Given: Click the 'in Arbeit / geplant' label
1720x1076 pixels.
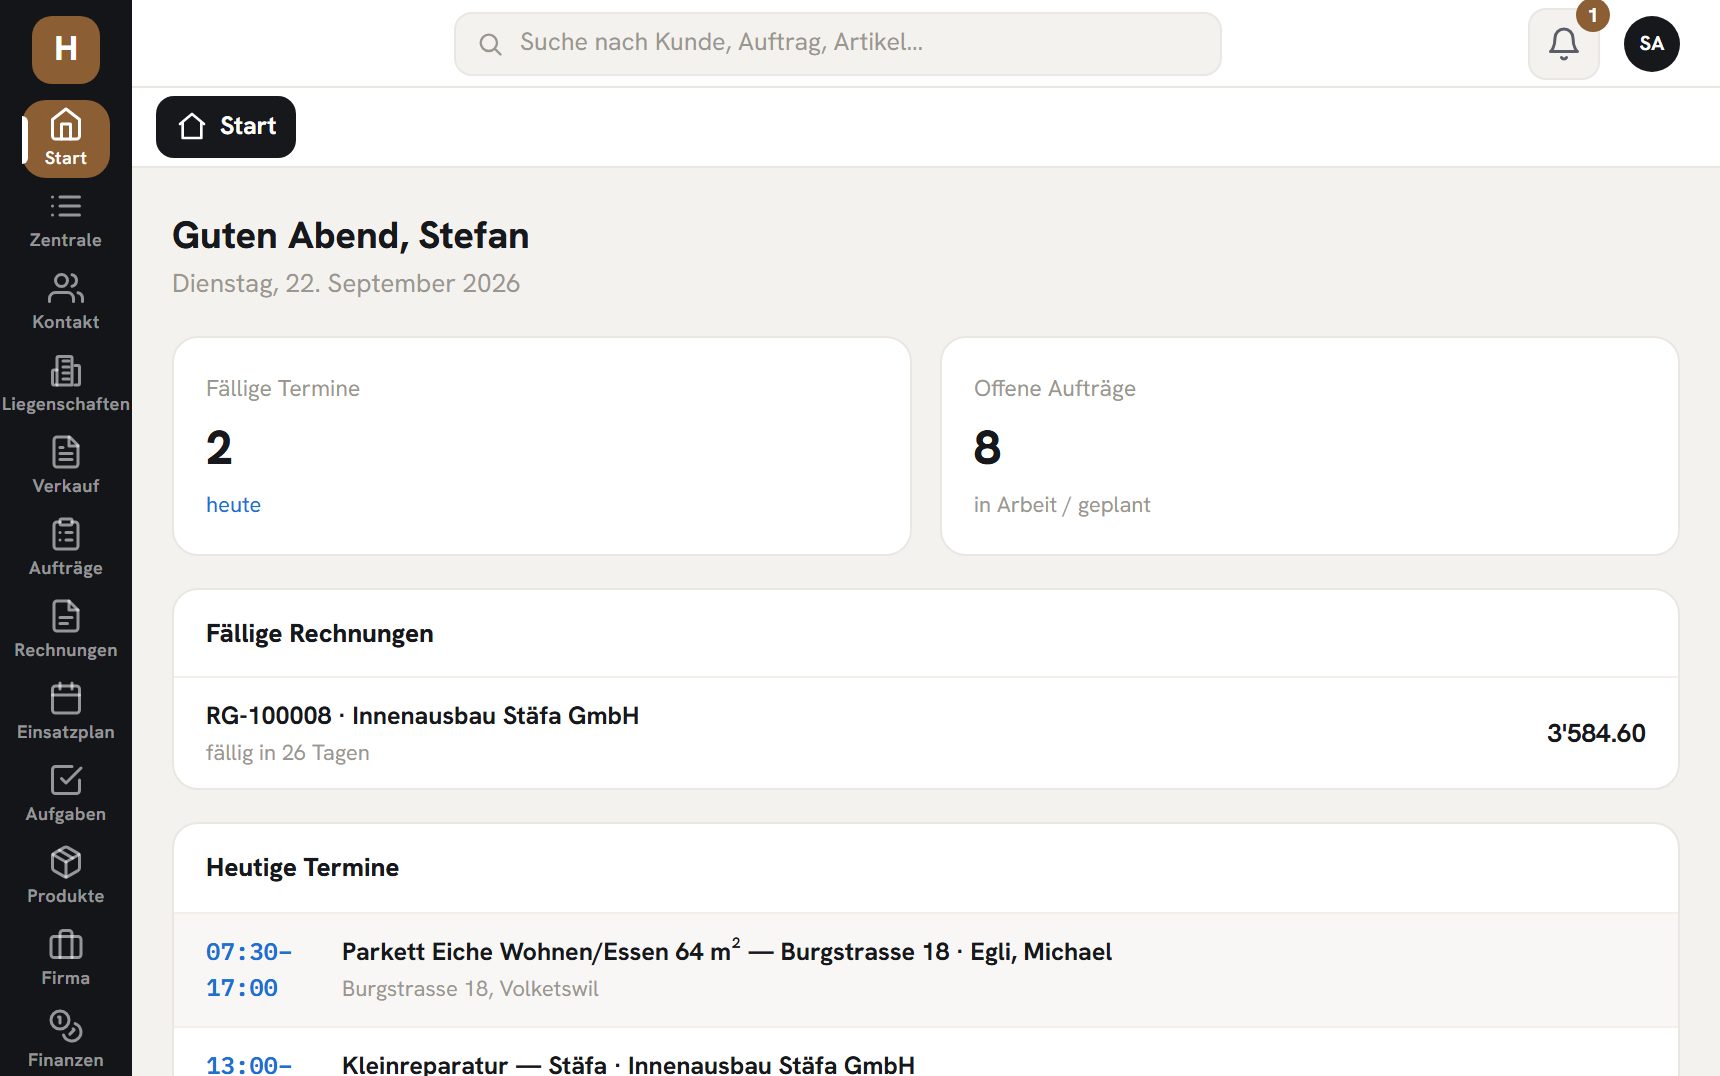Looking at the screenshot, I should click(x=1062, y=505).
